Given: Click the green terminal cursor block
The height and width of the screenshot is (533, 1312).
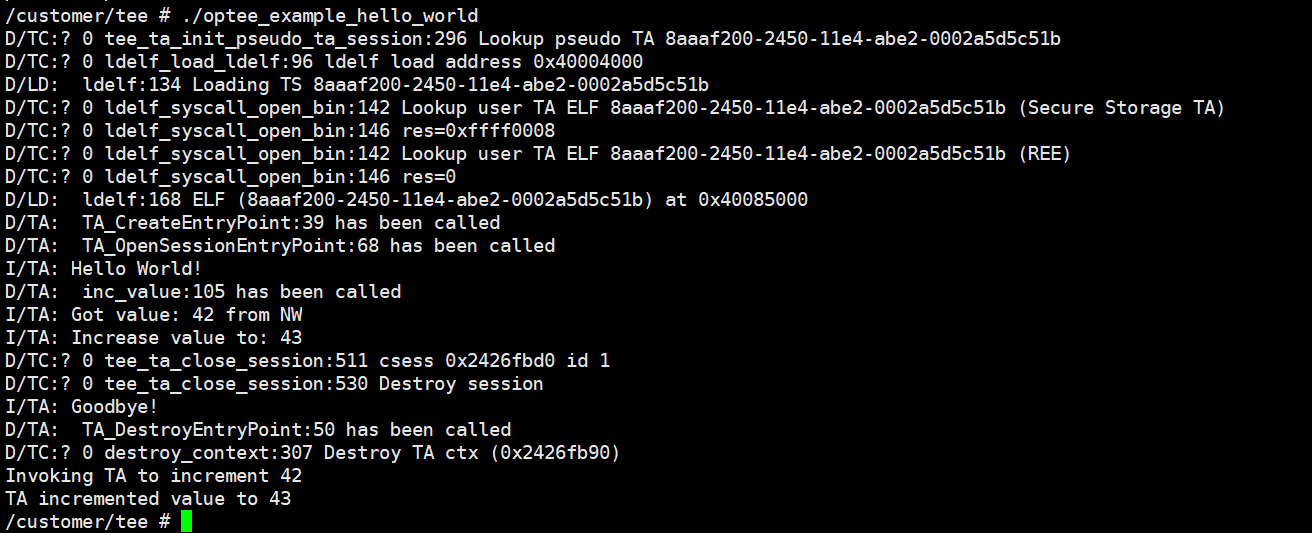Looking at the screenshot, I should click(186, 522).
